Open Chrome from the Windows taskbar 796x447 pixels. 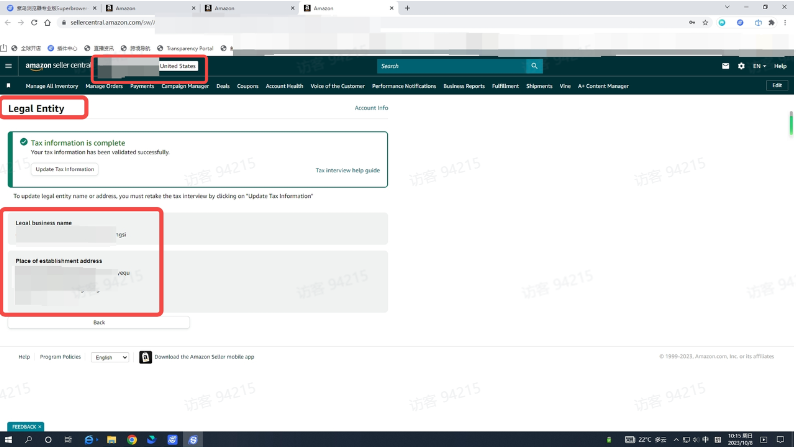[132, 439]
